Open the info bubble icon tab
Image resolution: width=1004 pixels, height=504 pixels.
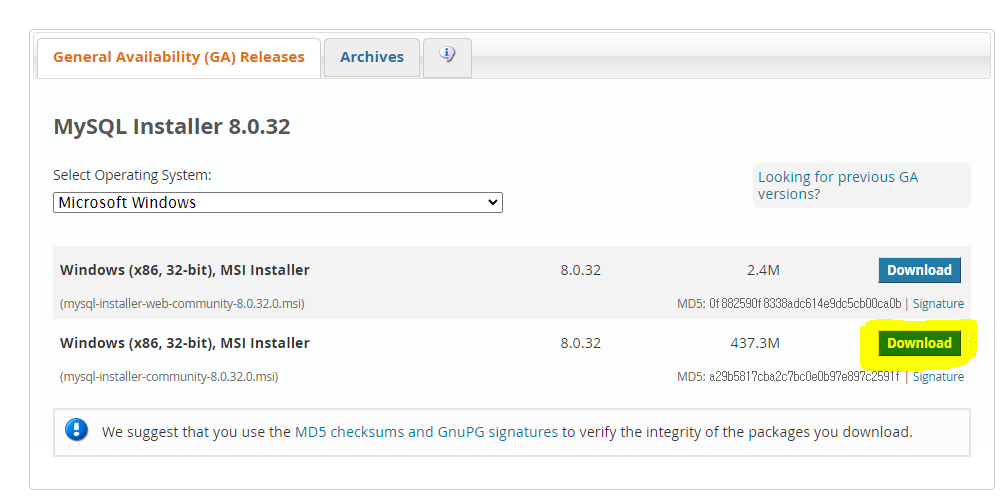447,58
